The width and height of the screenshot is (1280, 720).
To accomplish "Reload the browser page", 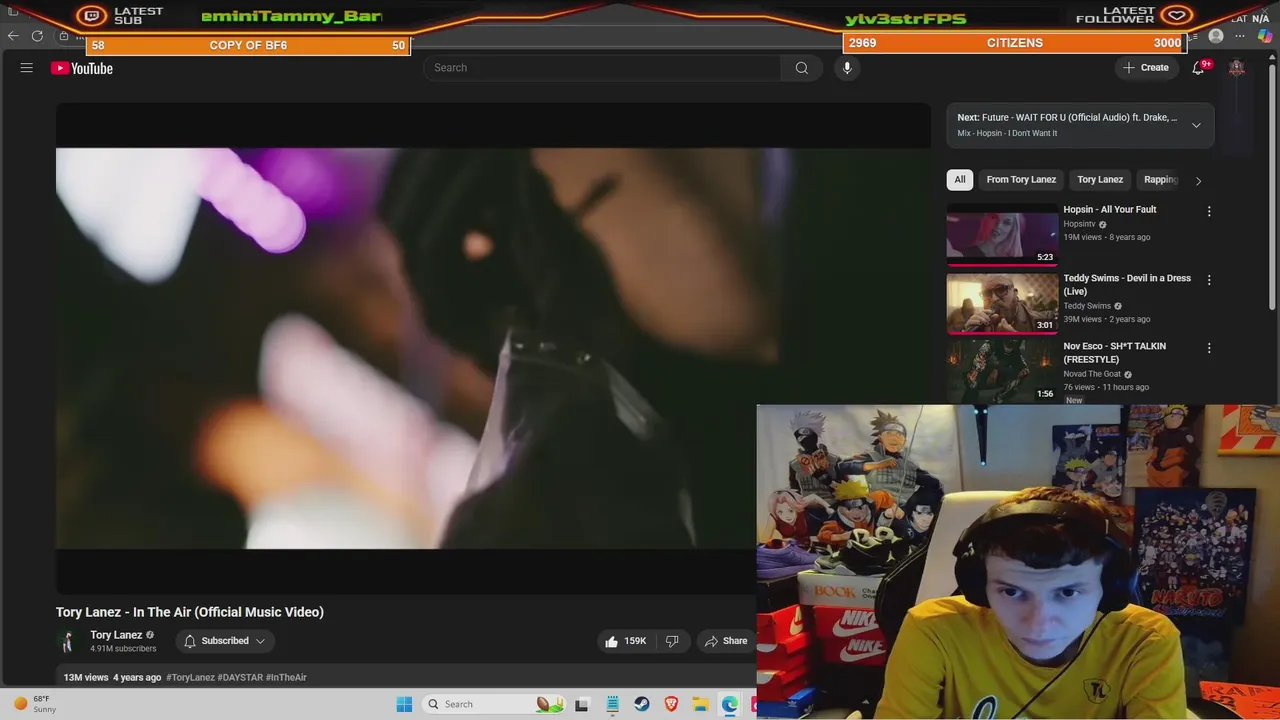I will click(x=37, y=36).
